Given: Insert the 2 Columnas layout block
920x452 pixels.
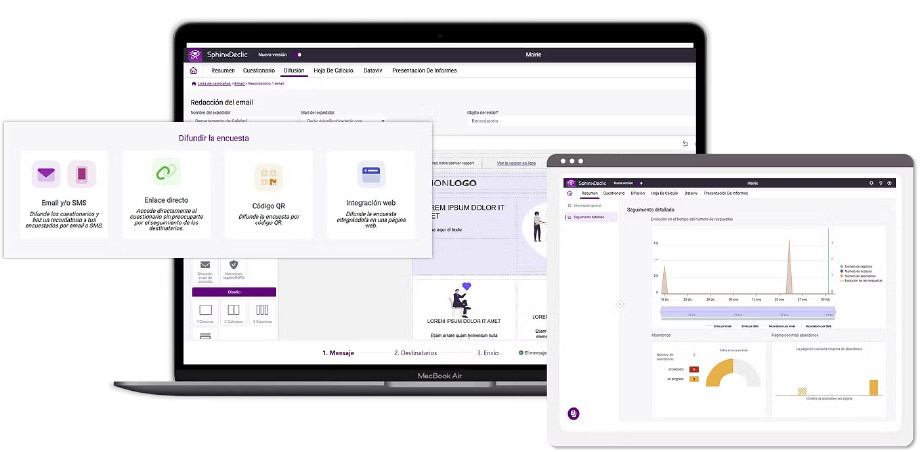Looking at the screenshot, I should click(x=233, y=313).
